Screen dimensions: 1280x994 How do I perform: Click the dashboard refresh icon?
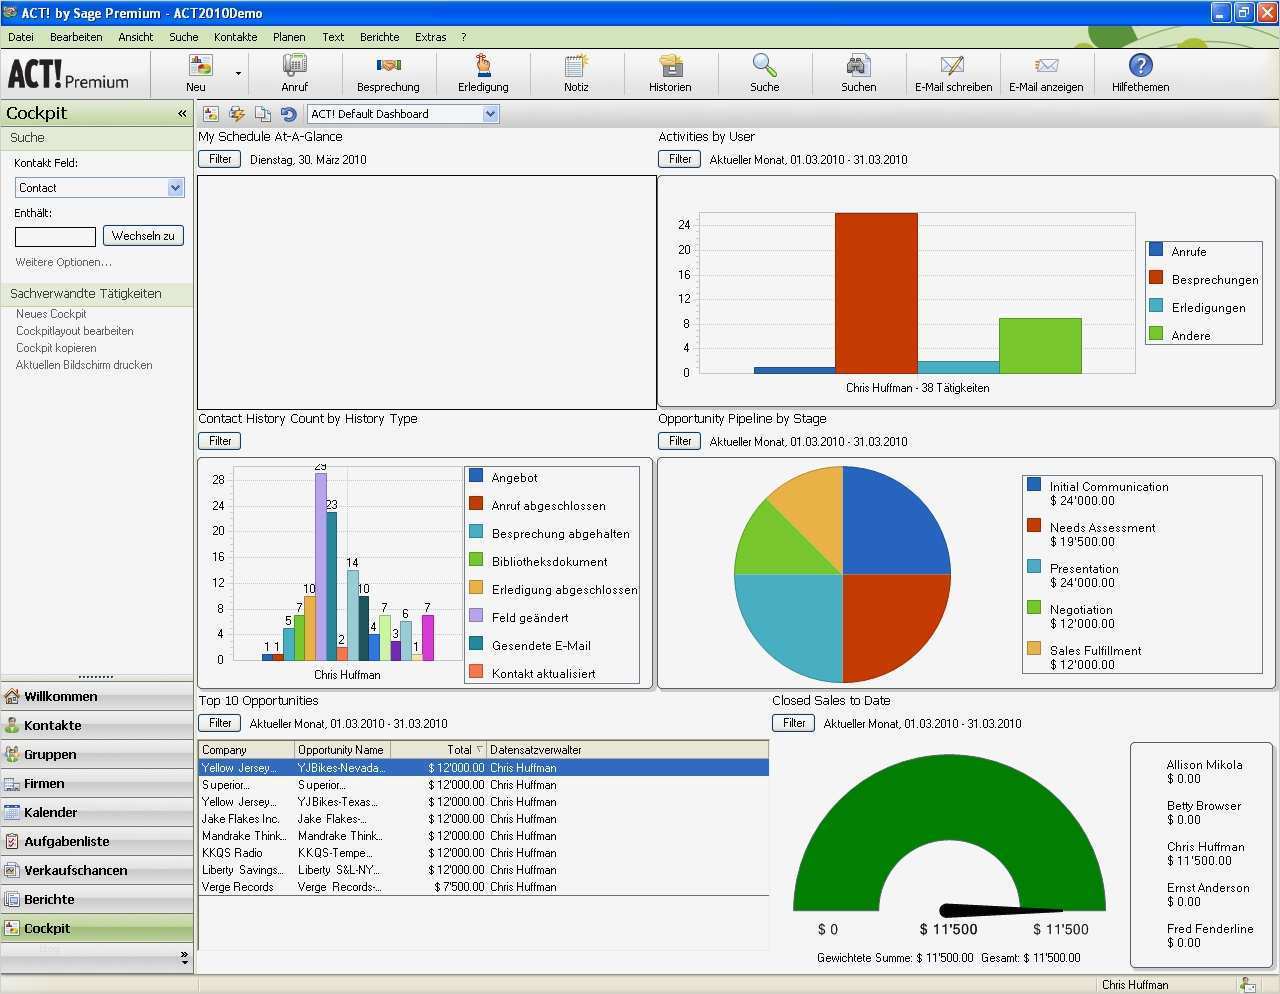click(x=289, y=113)
